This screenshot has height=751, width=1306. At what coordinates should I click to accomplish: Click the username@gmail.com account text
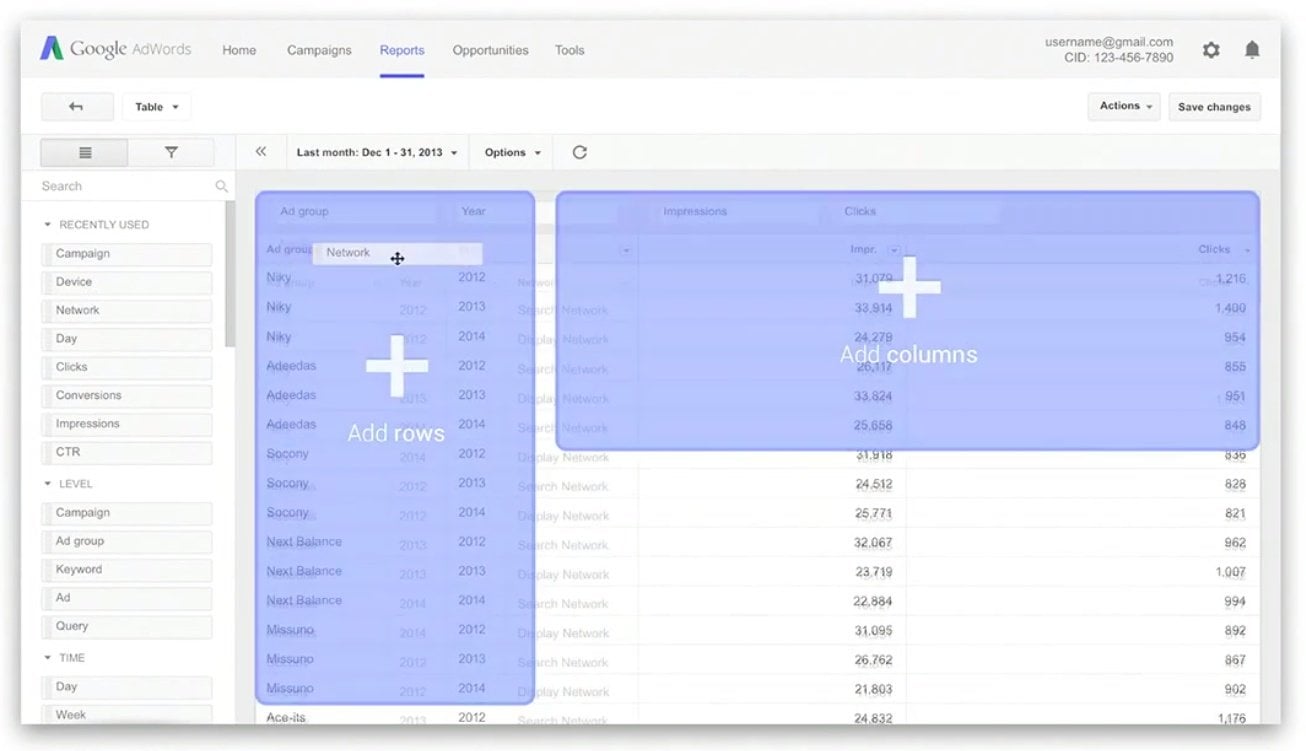click(1109, 42)
